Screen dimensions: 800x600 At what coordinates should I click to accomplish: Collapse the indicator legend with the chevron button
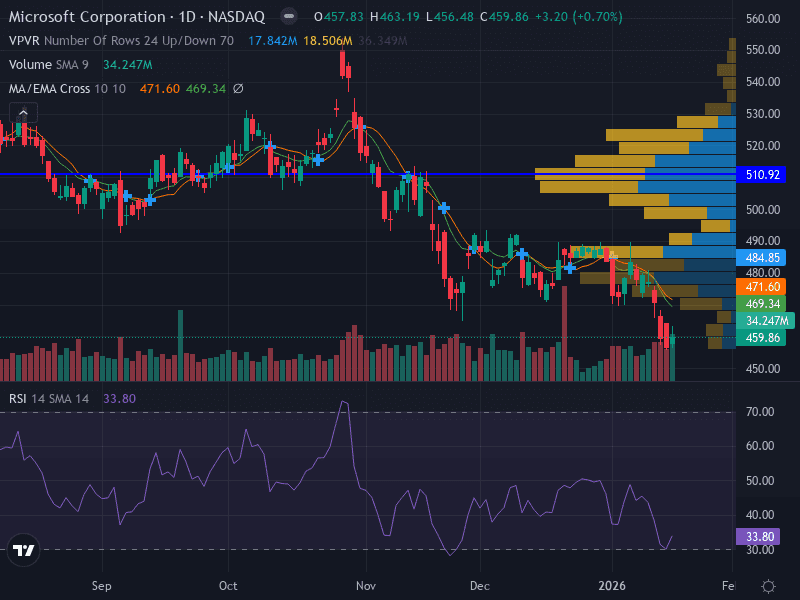click(x=23, y=112)
